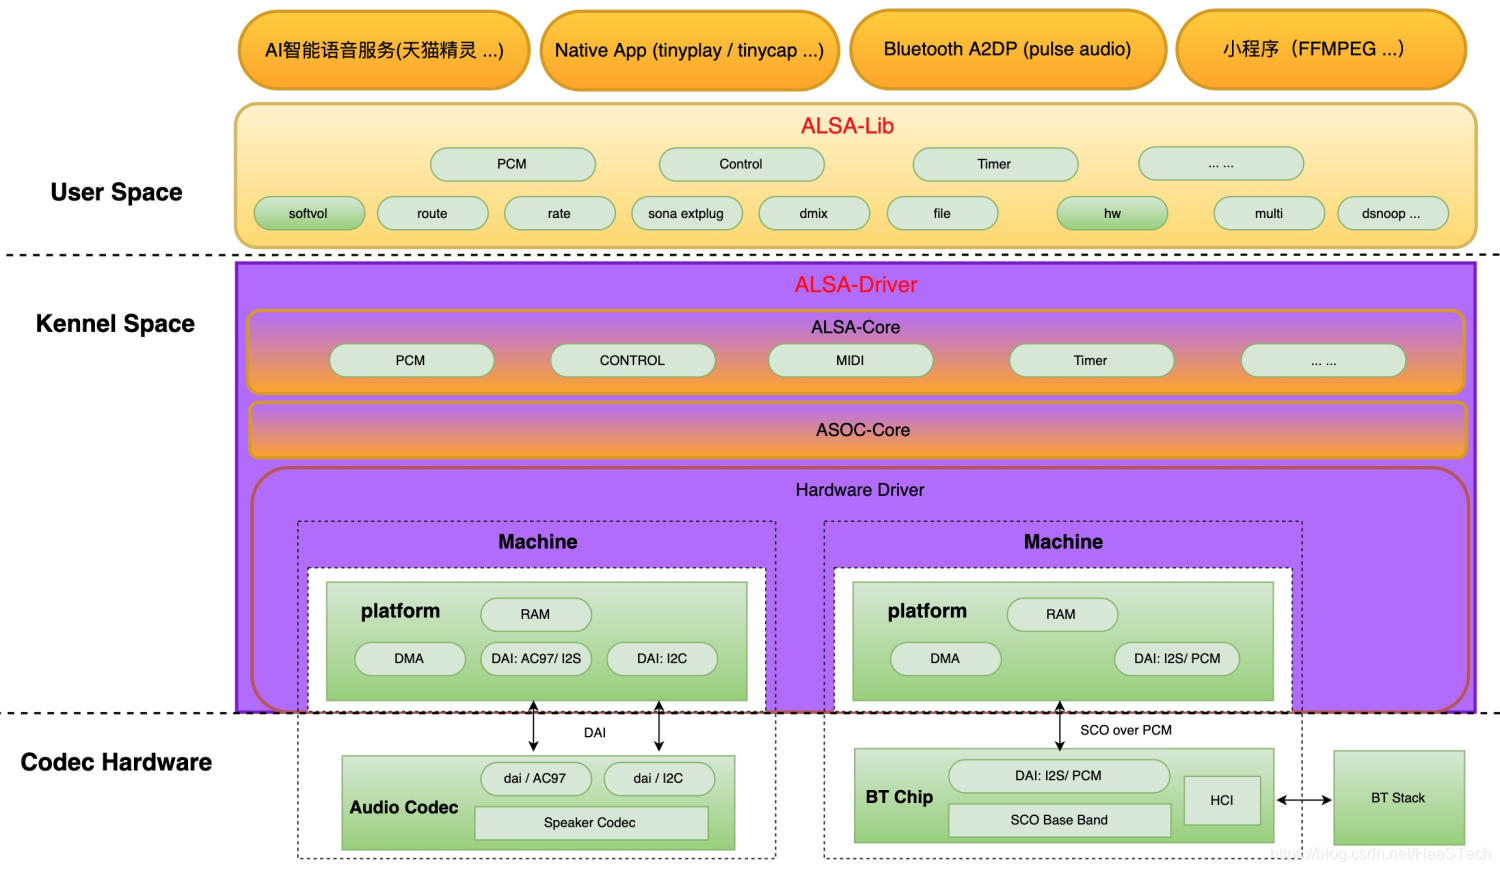The width and height of the screenshot is (1500, 872).
Task: Click the MIDI block in ALSA-Core
Action: pyautogui.click(x=849, y=360)
